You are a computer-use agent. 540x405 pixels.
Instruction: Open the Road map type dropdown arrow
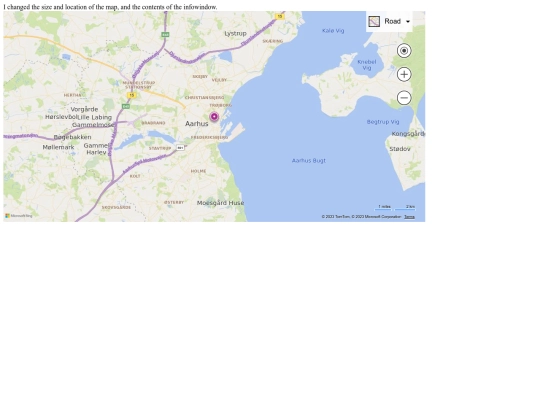(408, 22)
